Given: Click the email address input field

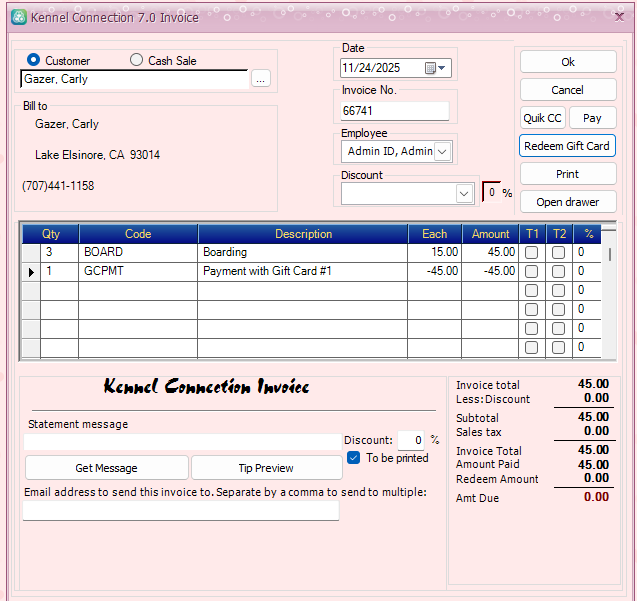Looking at the screenshot, I should [180, 511].
